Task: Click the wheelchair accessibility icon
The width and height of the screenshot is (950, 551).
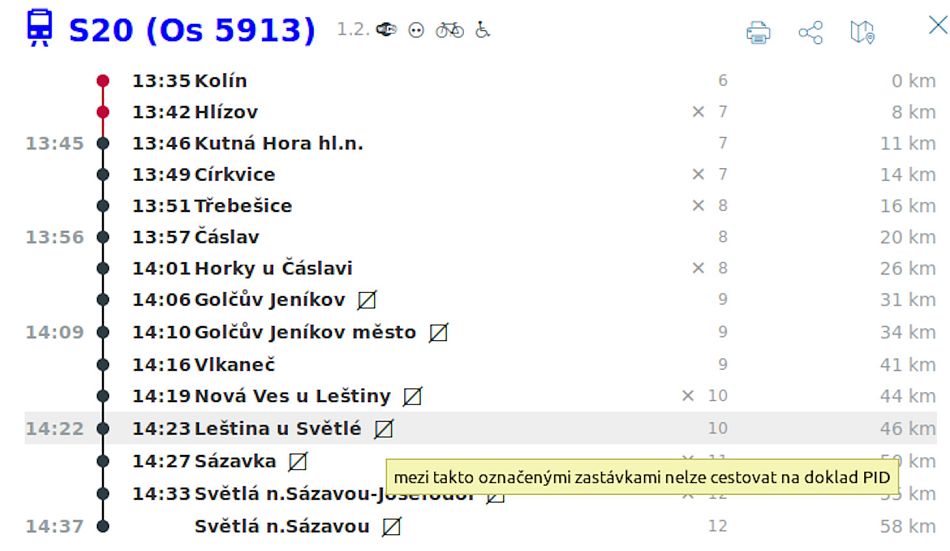Action: point(483,30)
